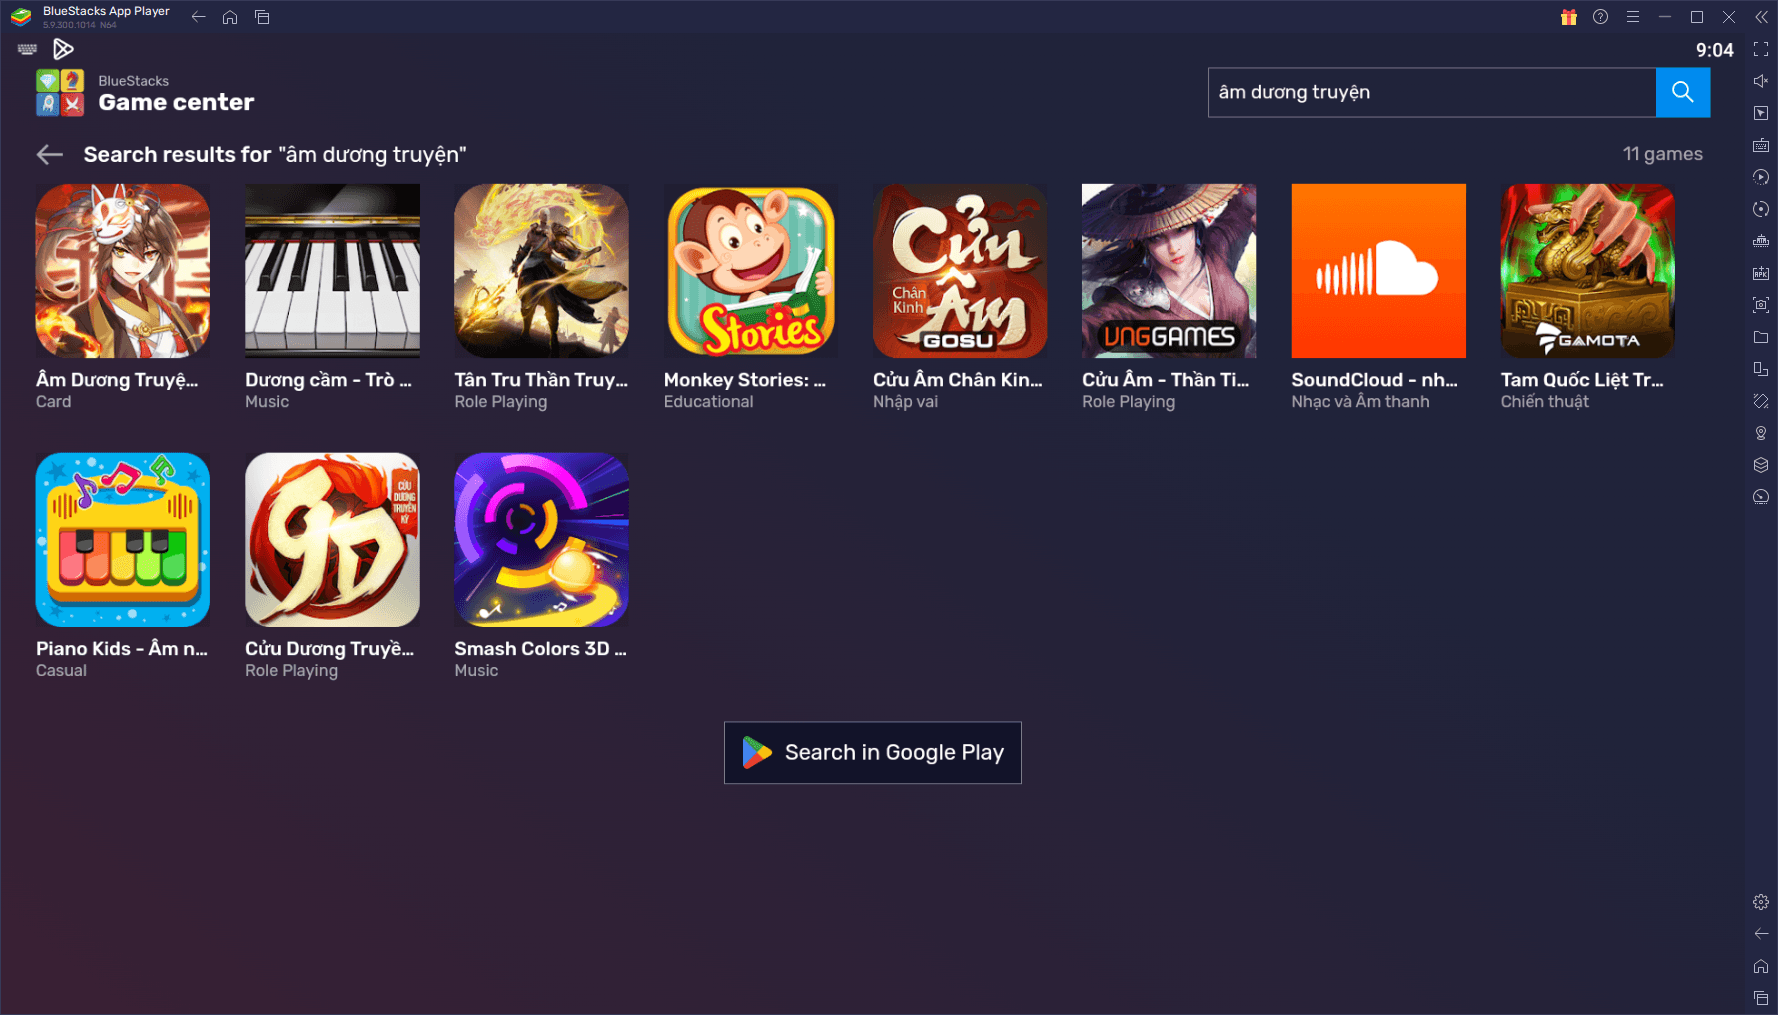Go back from search results heading arrow
The height and width of the screenshot is (1015, 1778).
tap(49, 154)
